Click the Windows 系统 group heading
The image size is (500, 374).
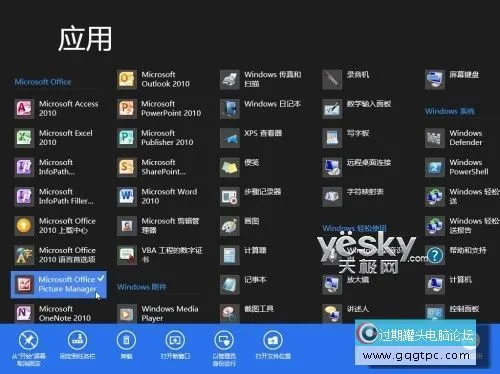(450, 111)
